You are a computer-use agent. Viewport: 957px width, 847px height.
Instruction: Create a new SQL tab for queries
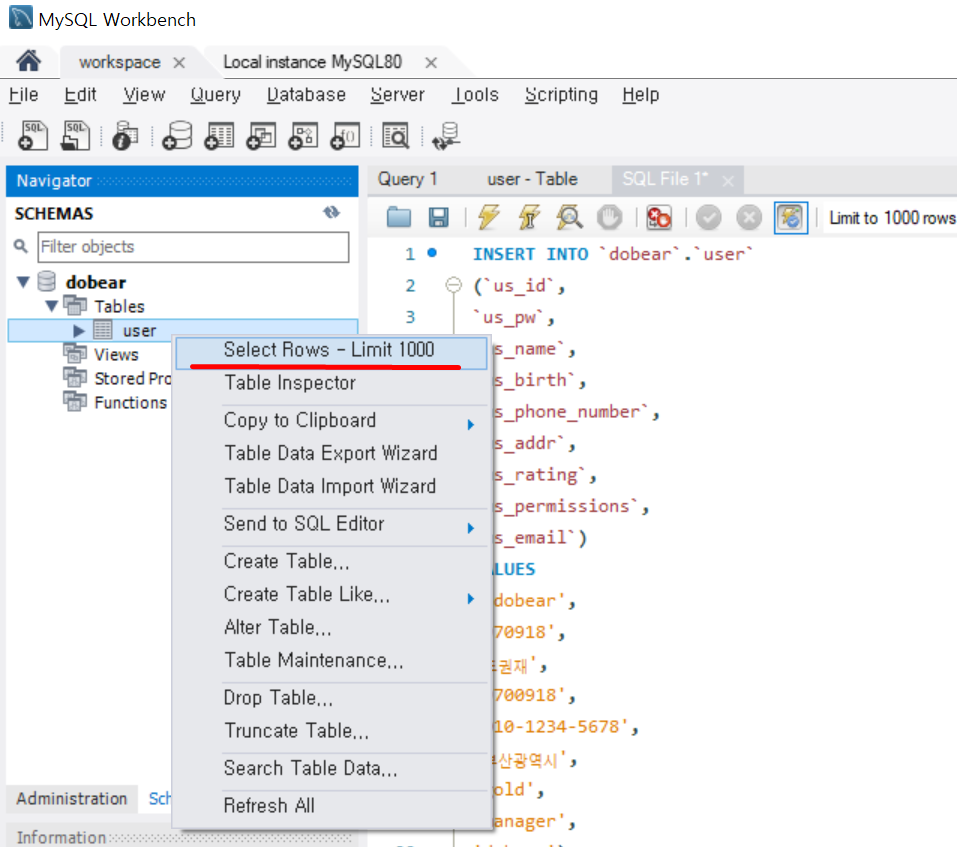tap(33, 135)
